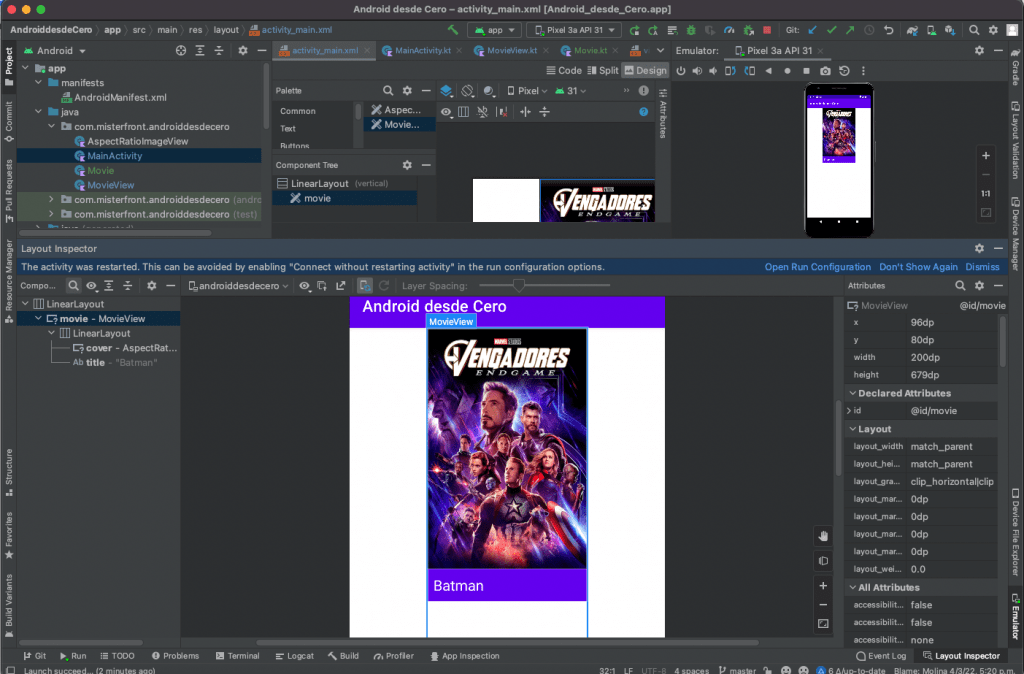Click the emulator volume up icon

tap(697, 71)
